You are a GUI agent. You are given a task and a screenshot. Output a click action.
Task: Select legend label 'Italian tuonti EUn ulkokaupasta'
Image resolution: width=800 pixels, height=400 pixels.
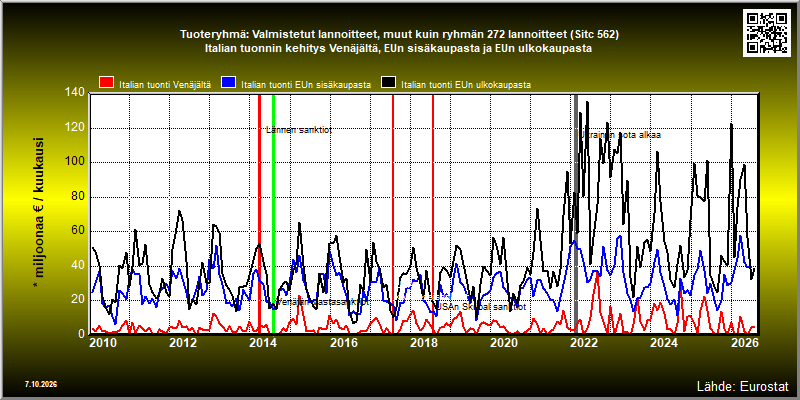[x=466, y=85]
